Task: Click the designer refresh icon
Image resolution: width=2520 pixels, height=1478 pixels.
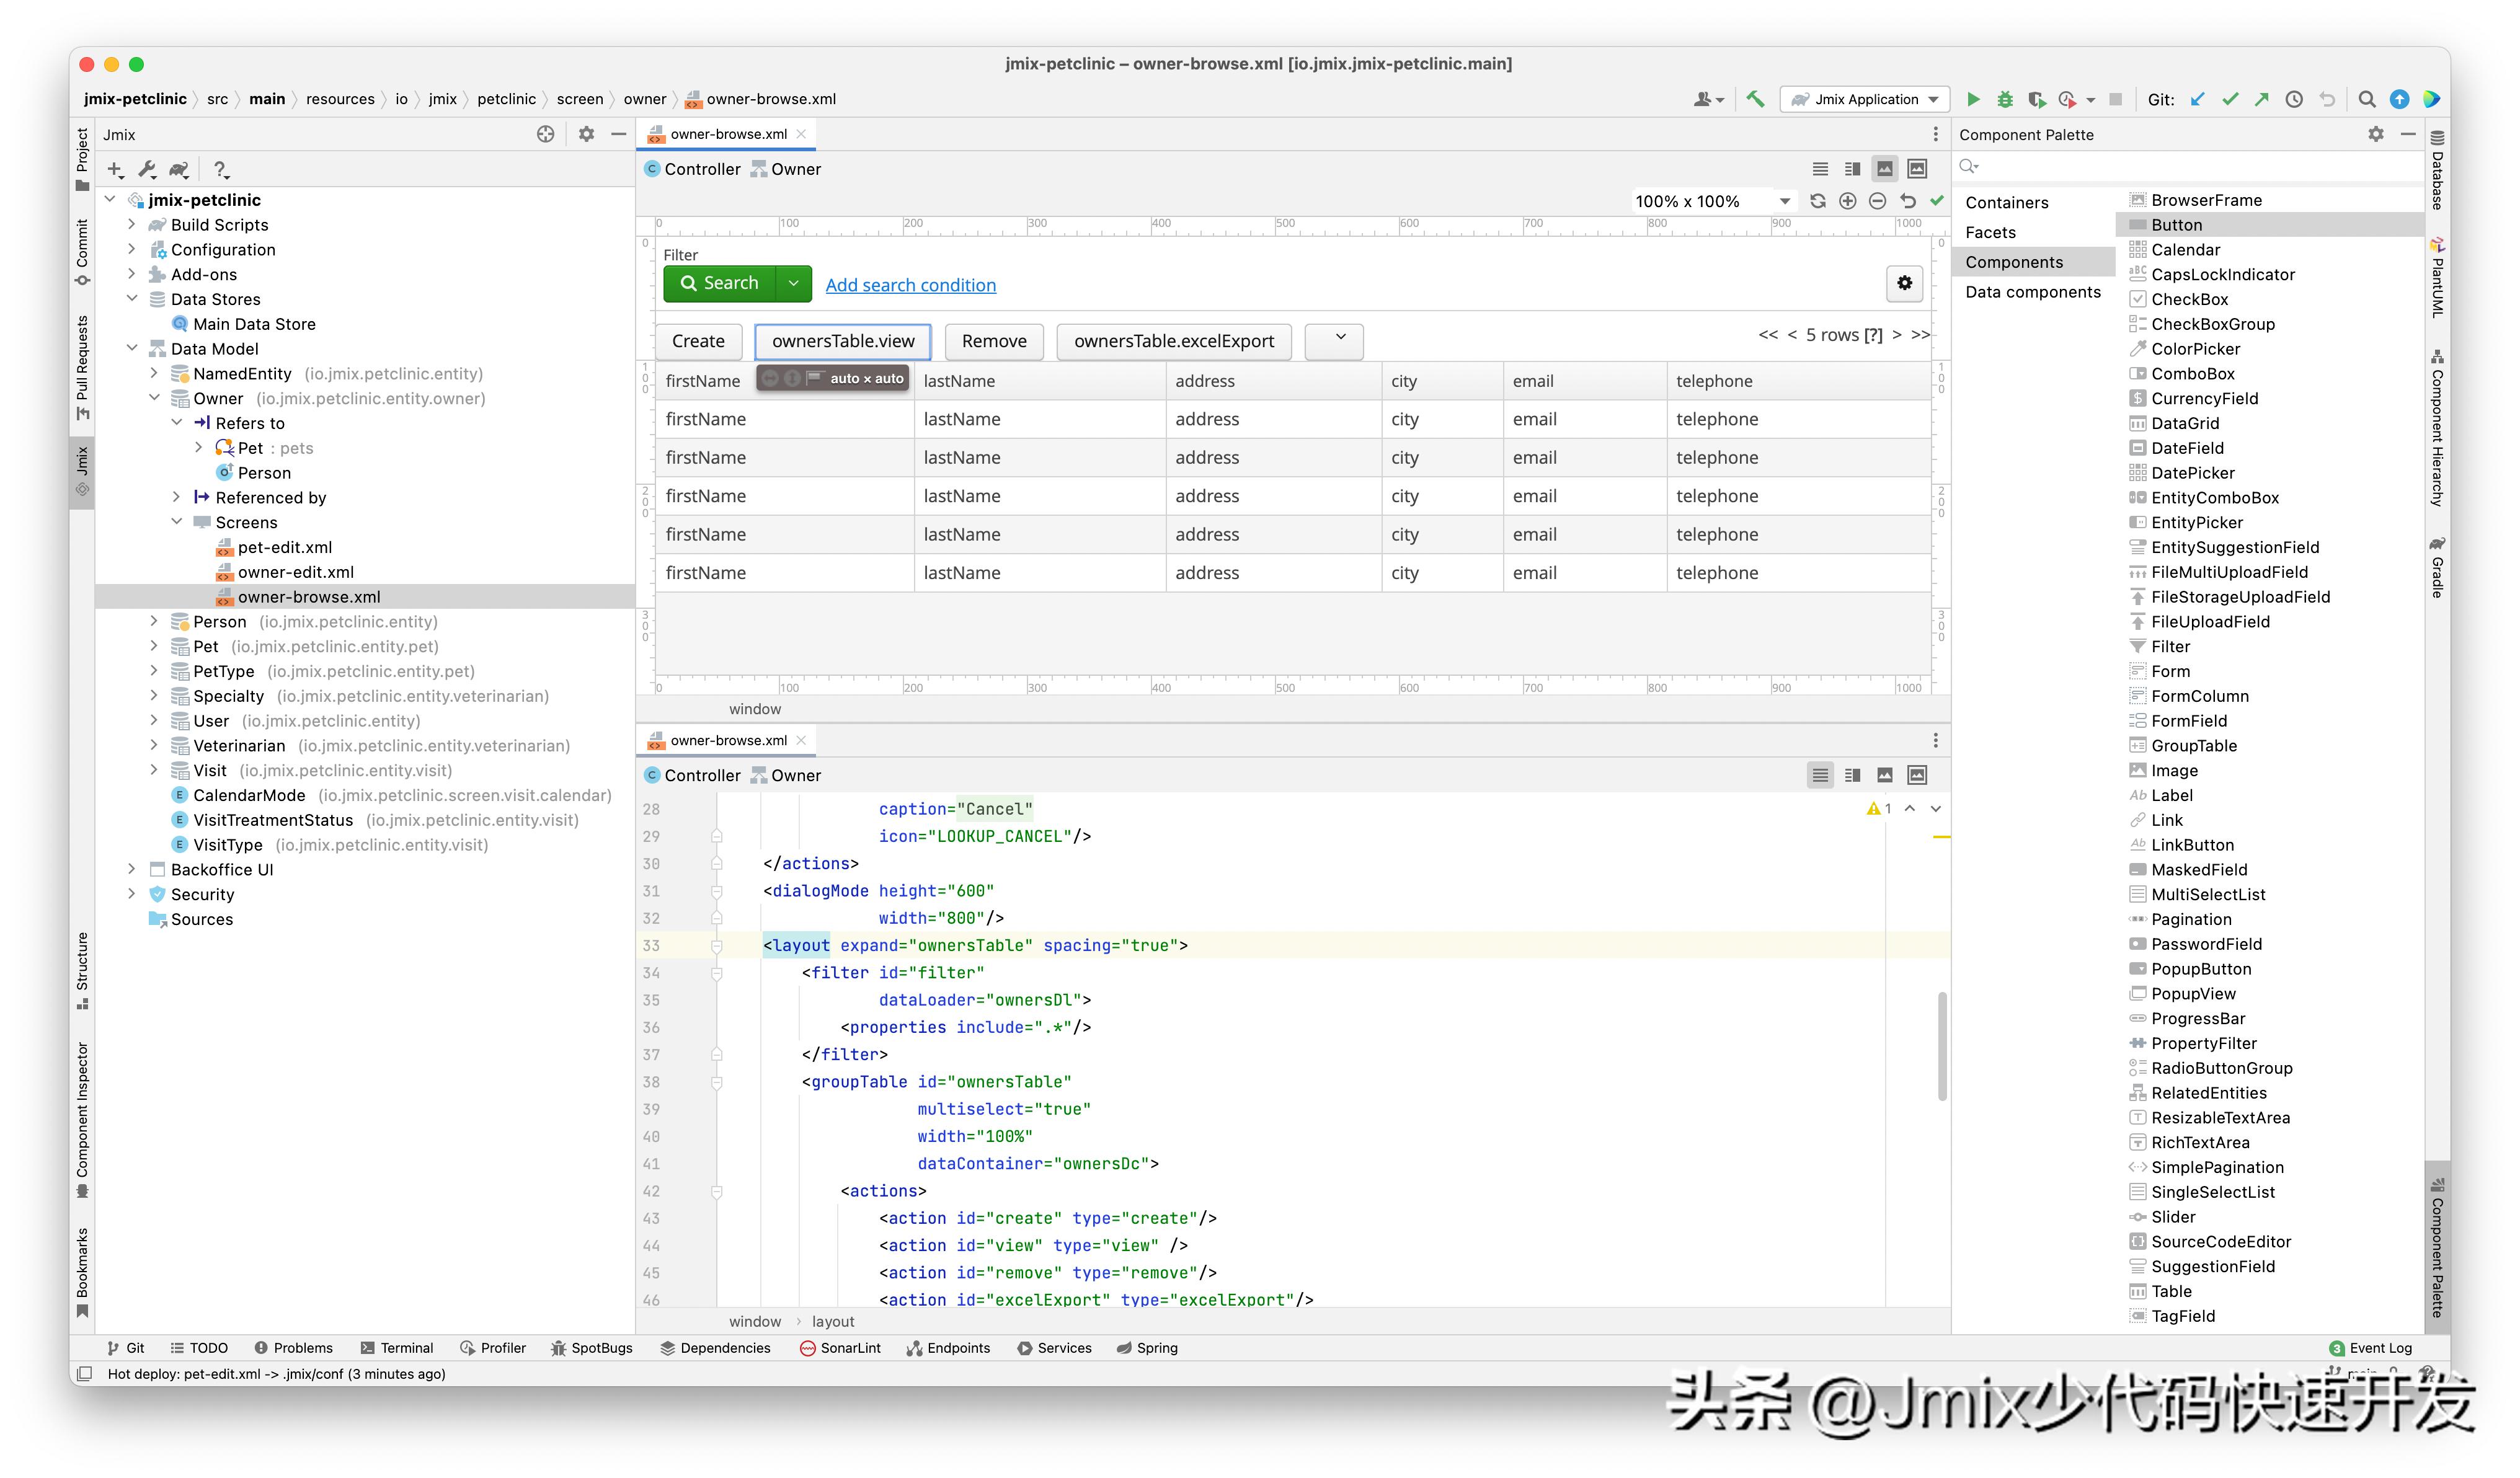Action: pyautogui.click(x=1818, y=201)
